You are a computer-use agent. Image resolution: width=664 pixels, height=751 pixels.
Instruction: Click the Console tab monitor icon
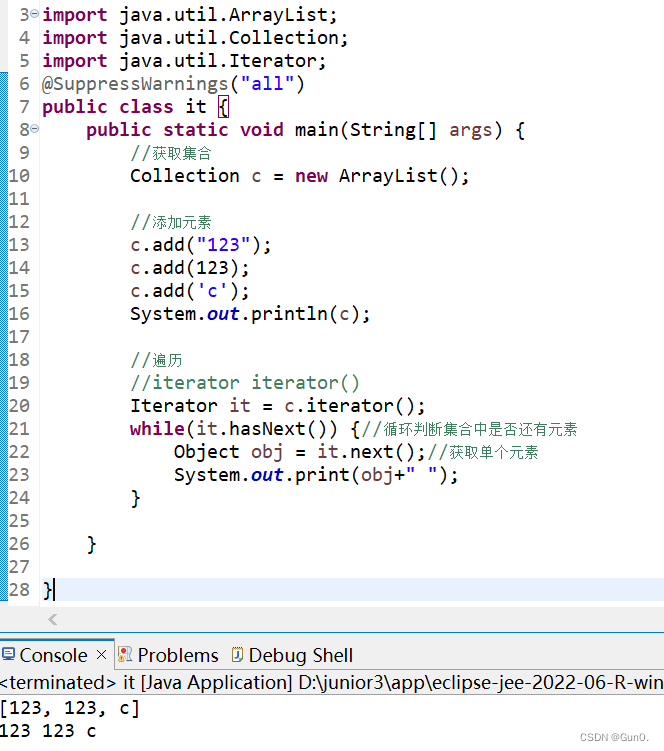click(x=8, y=654)
